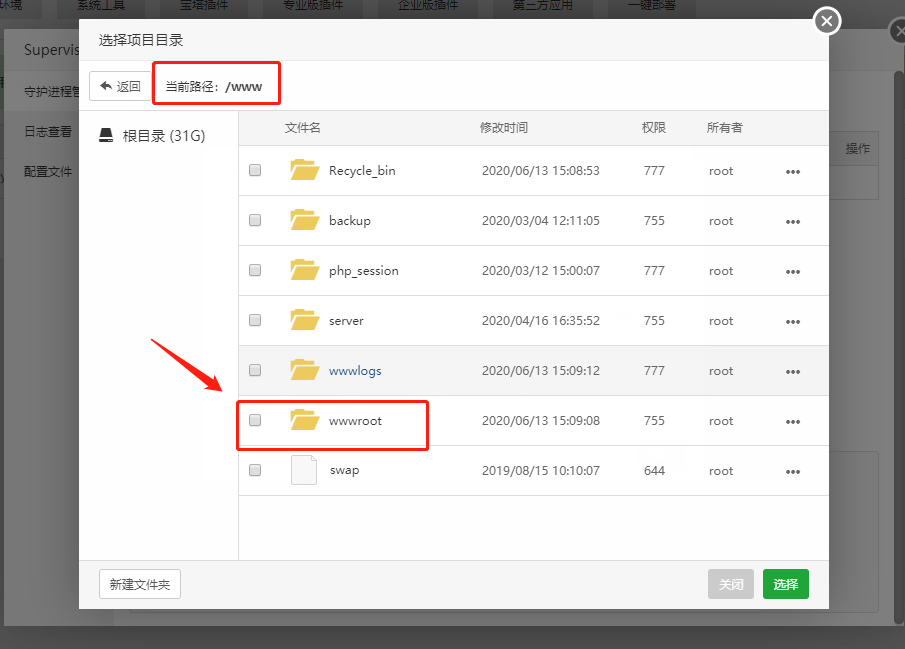Click the 修改时间 column header
The height and width of the screenshot is (649, 905).
click(504, 128)
